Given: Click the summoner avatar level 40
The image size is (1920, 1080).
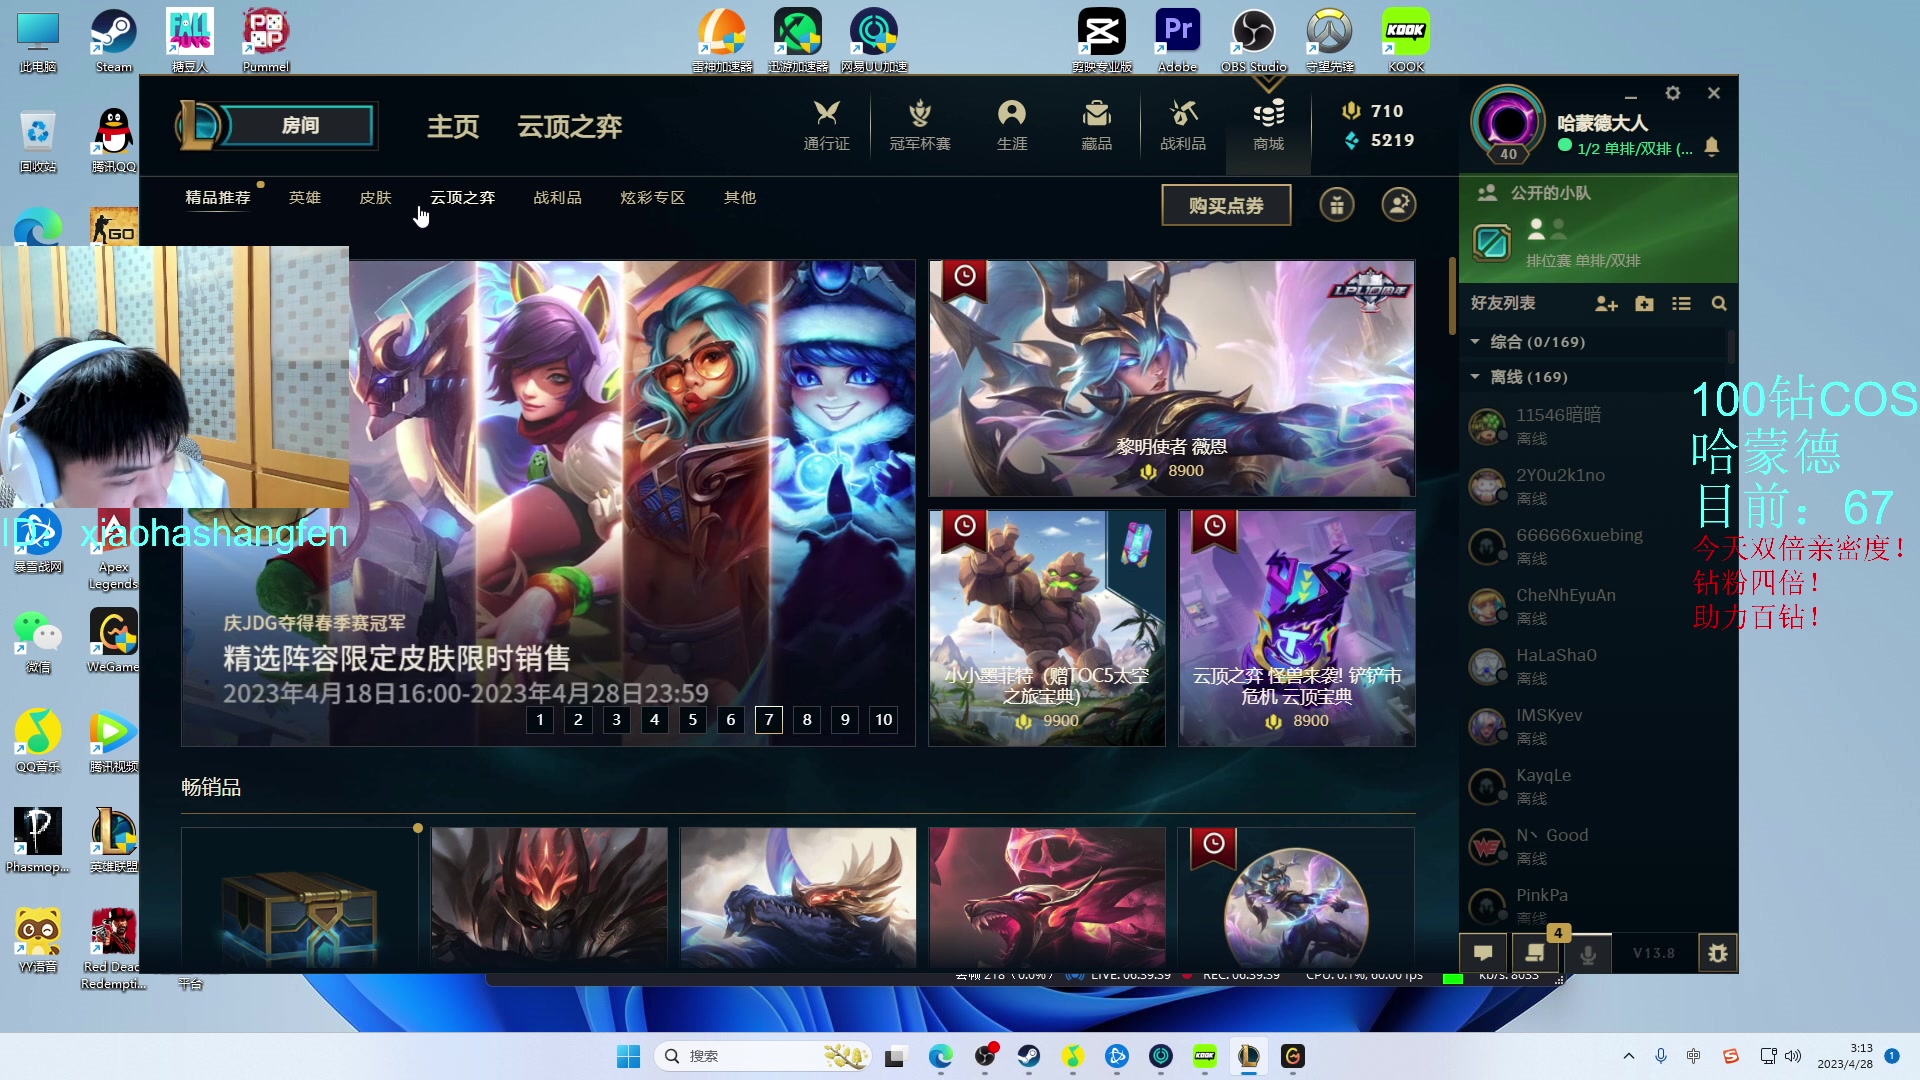Looking at the screenshot, I should [x=1508, y=124].
